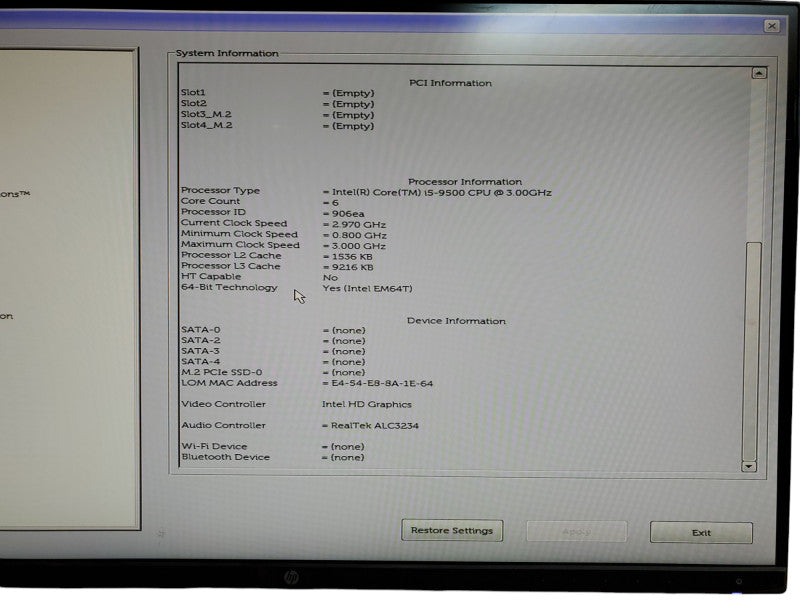Click the M.2 PCIe SSD-0 label
This screenshot has height=600, width=800.
coord(222,372)
